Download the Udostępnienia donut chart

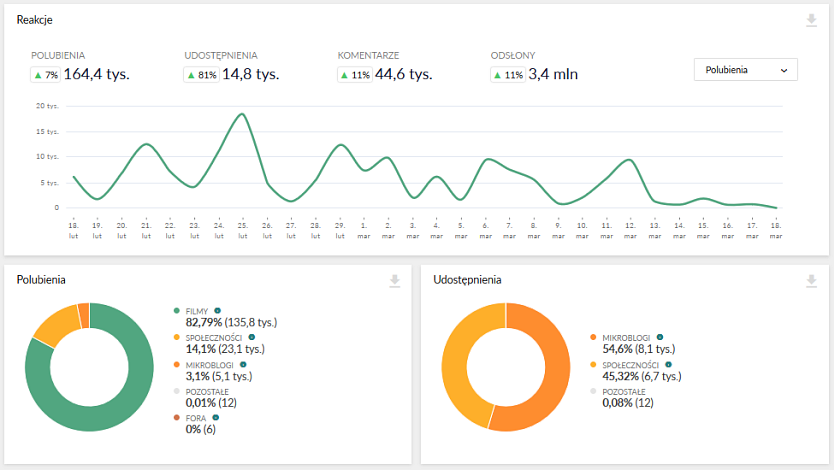[x=811, y=281]
